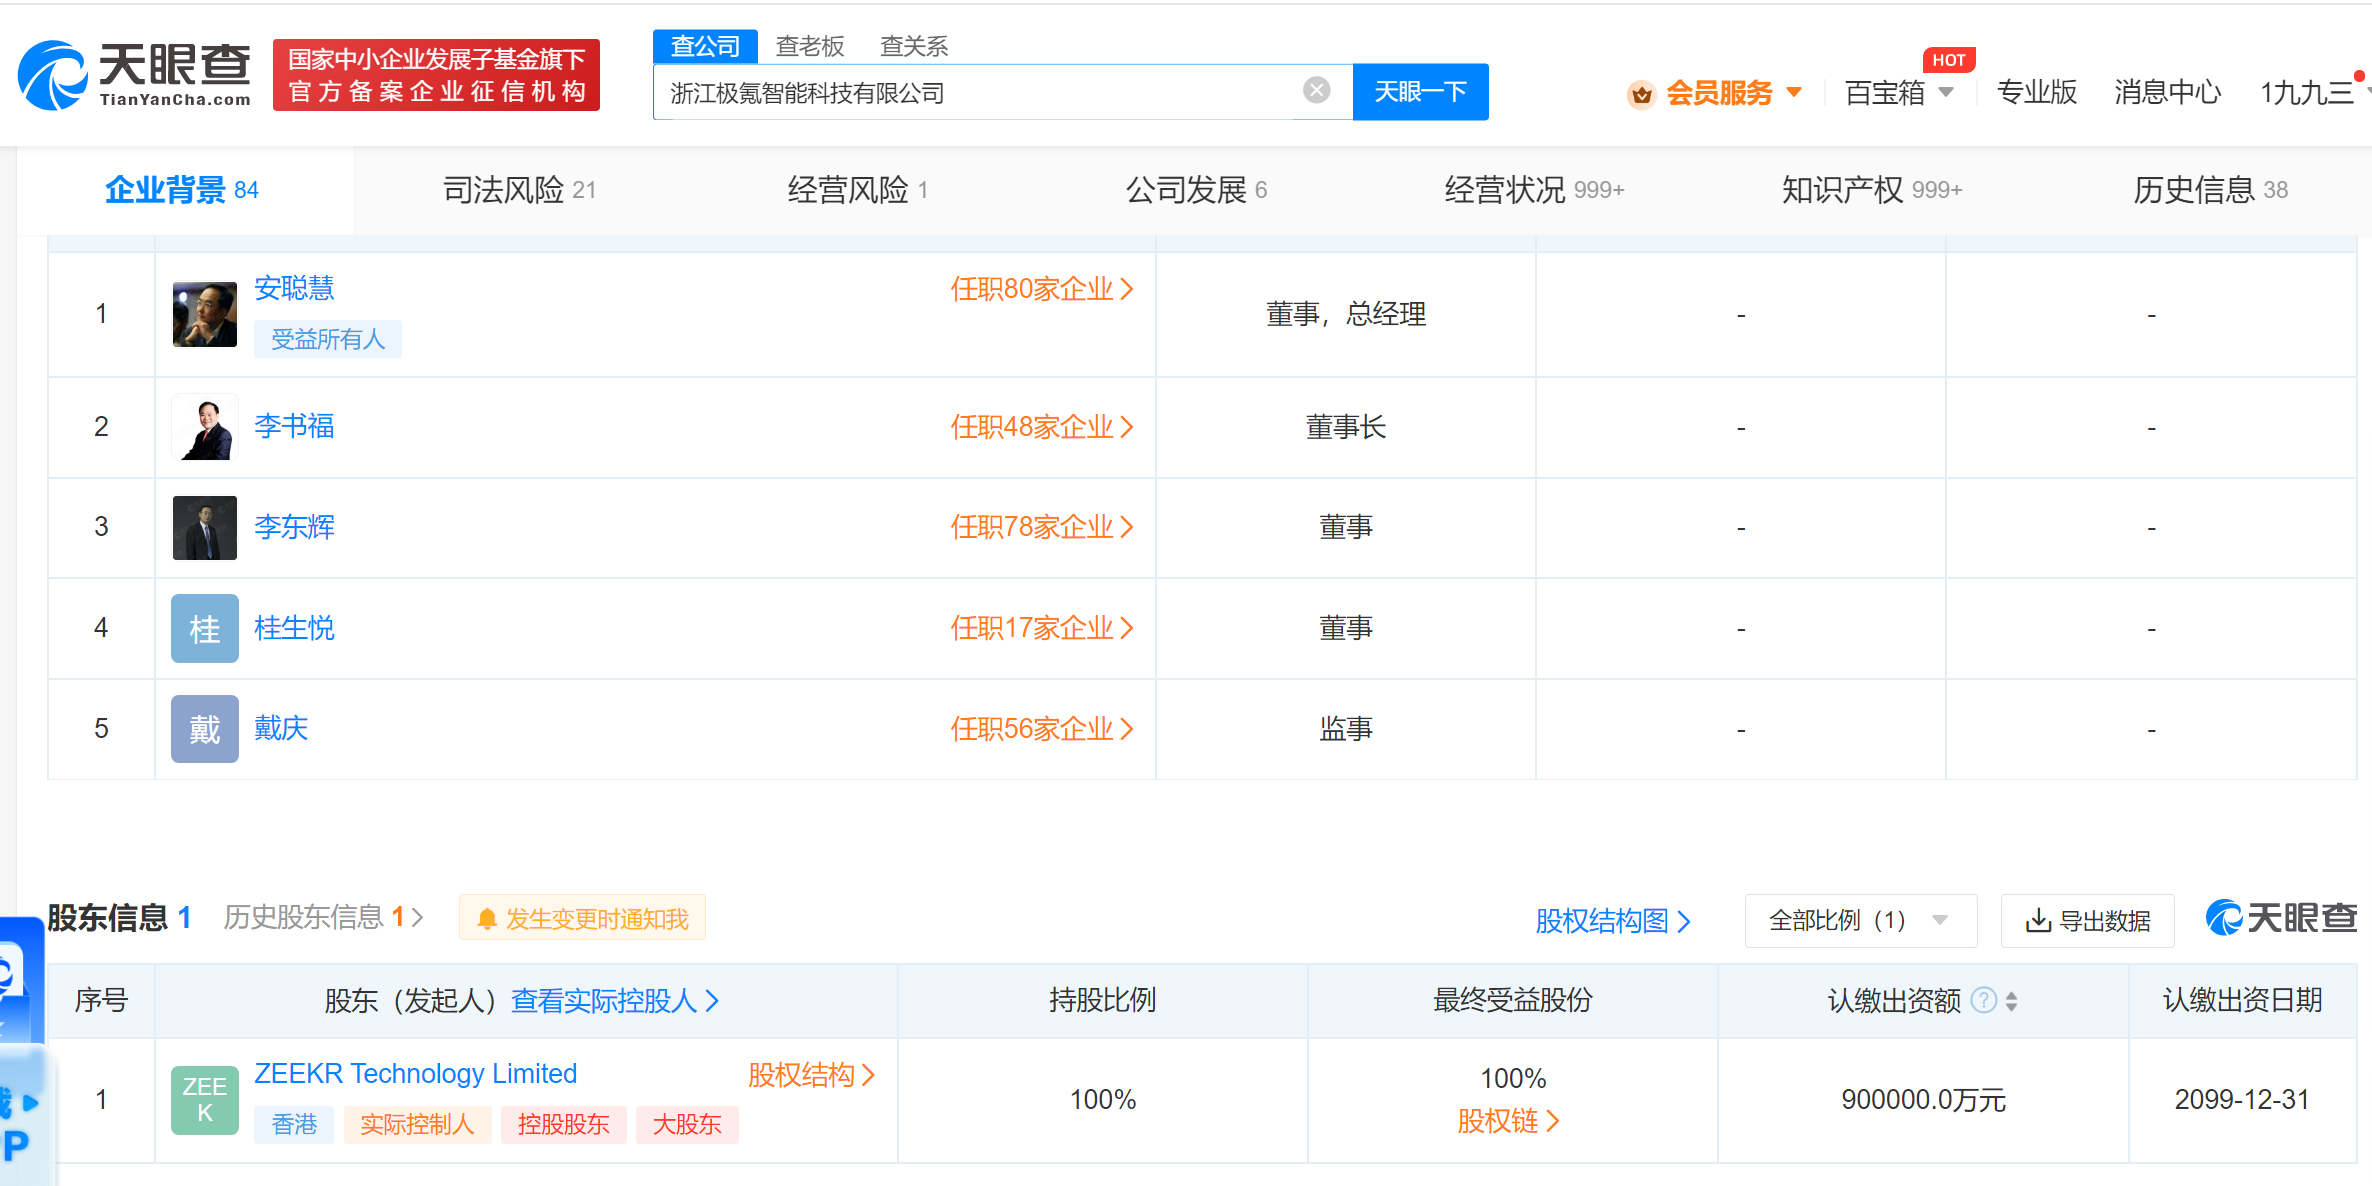This screenshot has width=2372, height=1186.
Task: Sort by 认缴出资额 using sort arrows
Action: (2011, 1001)
